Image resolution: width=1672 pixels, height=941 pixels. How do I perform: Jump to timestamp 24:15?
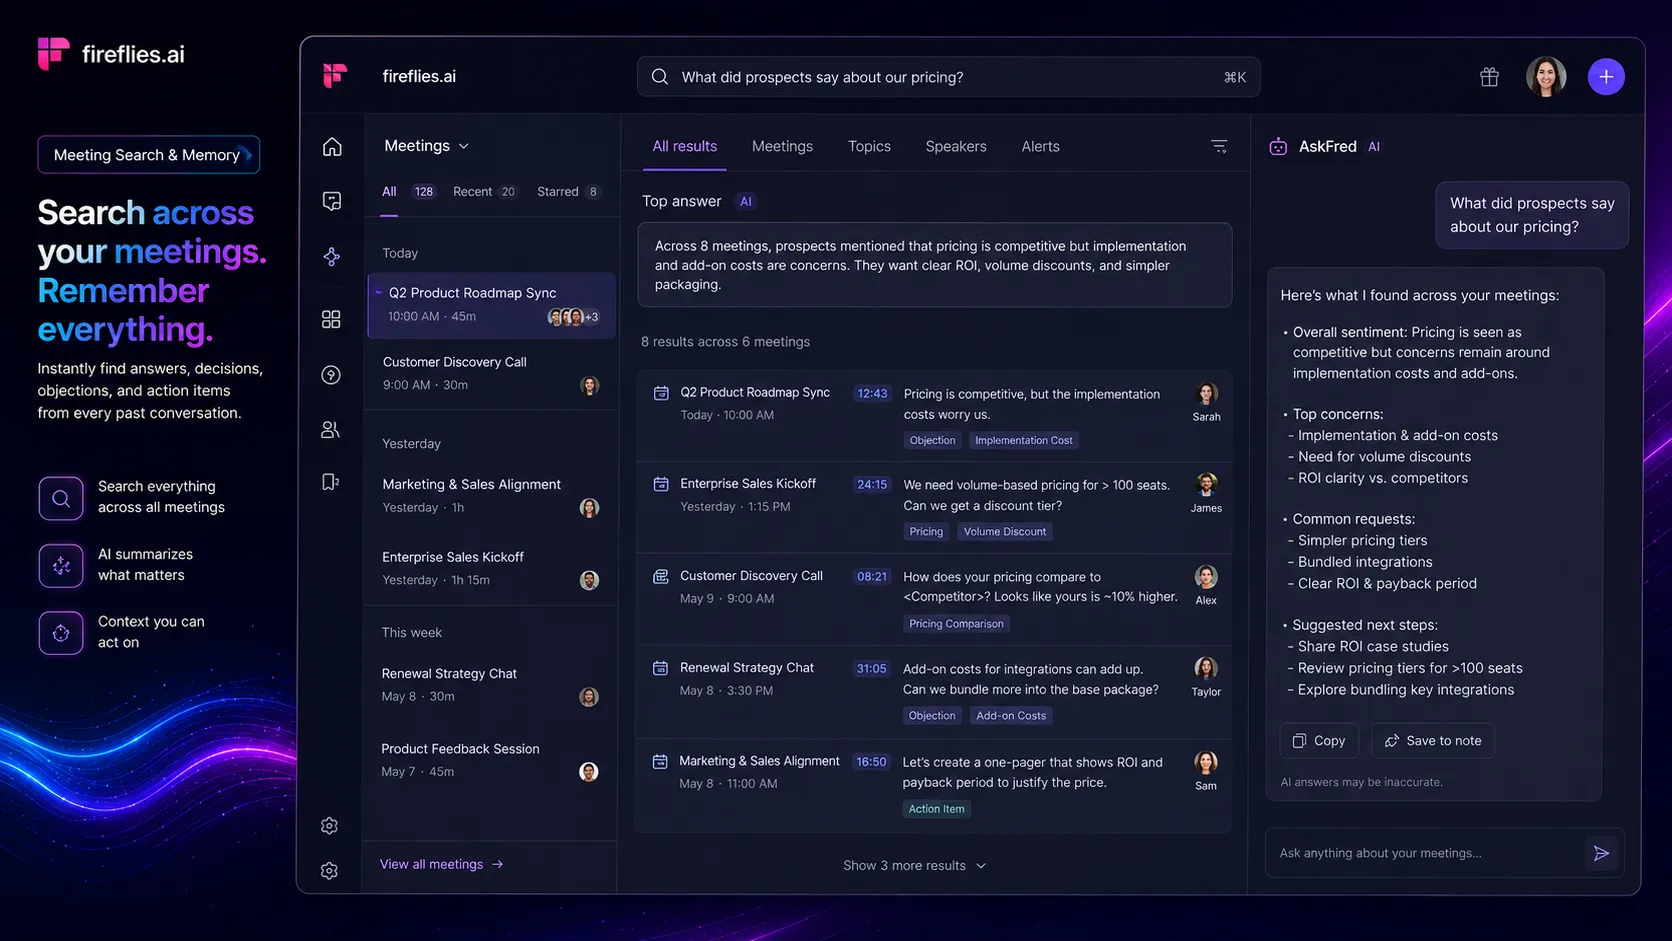872,485
